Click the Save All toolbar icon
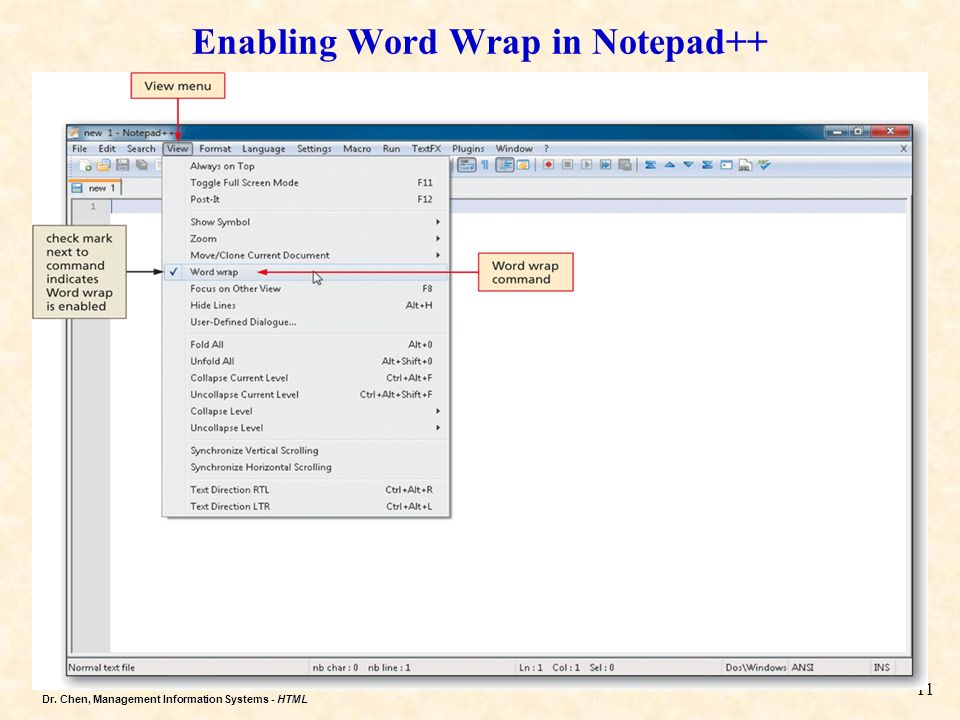The height and width of the screenshot is (720, 960). click(141, 165)
